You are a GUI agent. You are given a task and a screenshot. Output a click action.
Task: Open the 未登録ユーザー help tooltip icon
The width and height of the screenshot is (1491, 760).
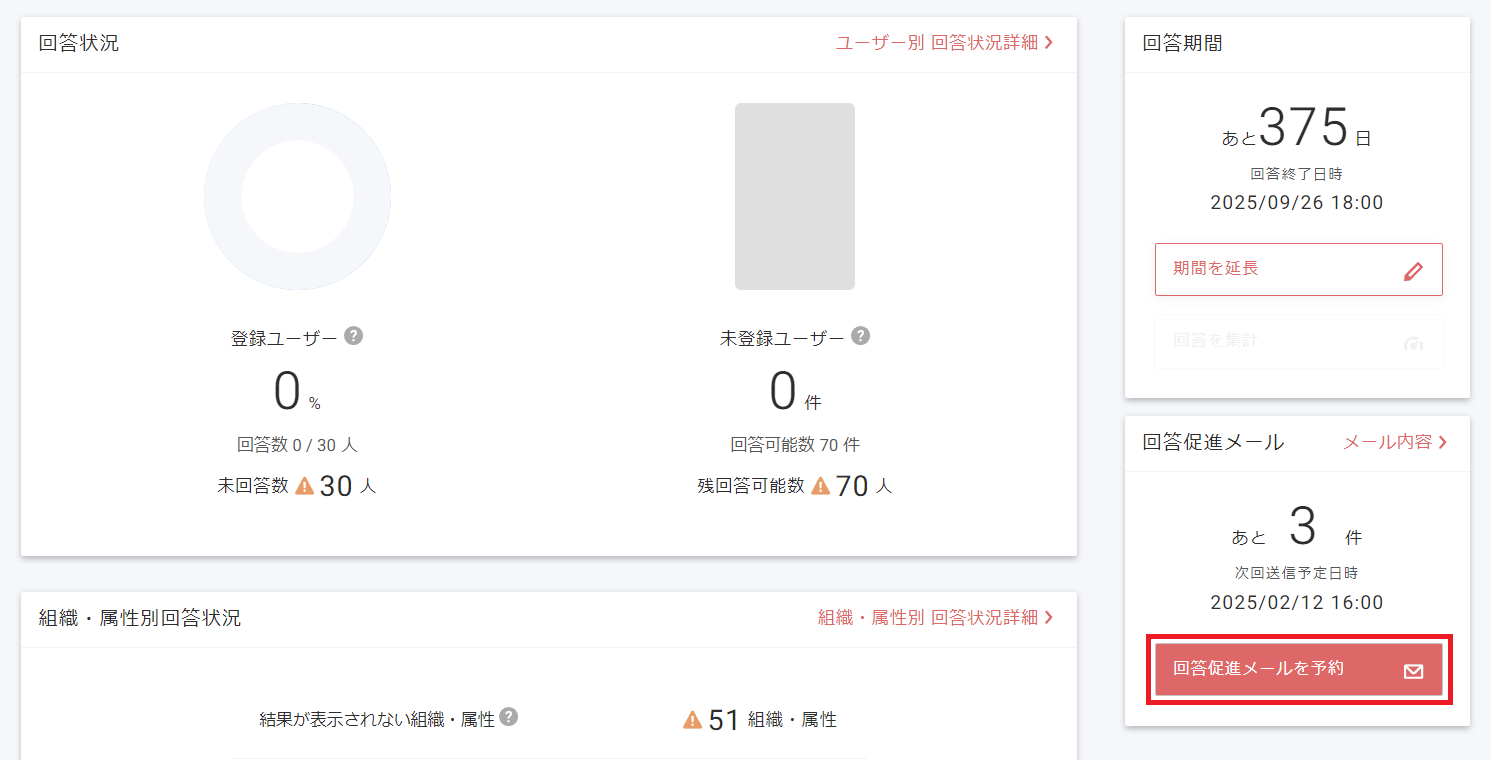point(862,337)
